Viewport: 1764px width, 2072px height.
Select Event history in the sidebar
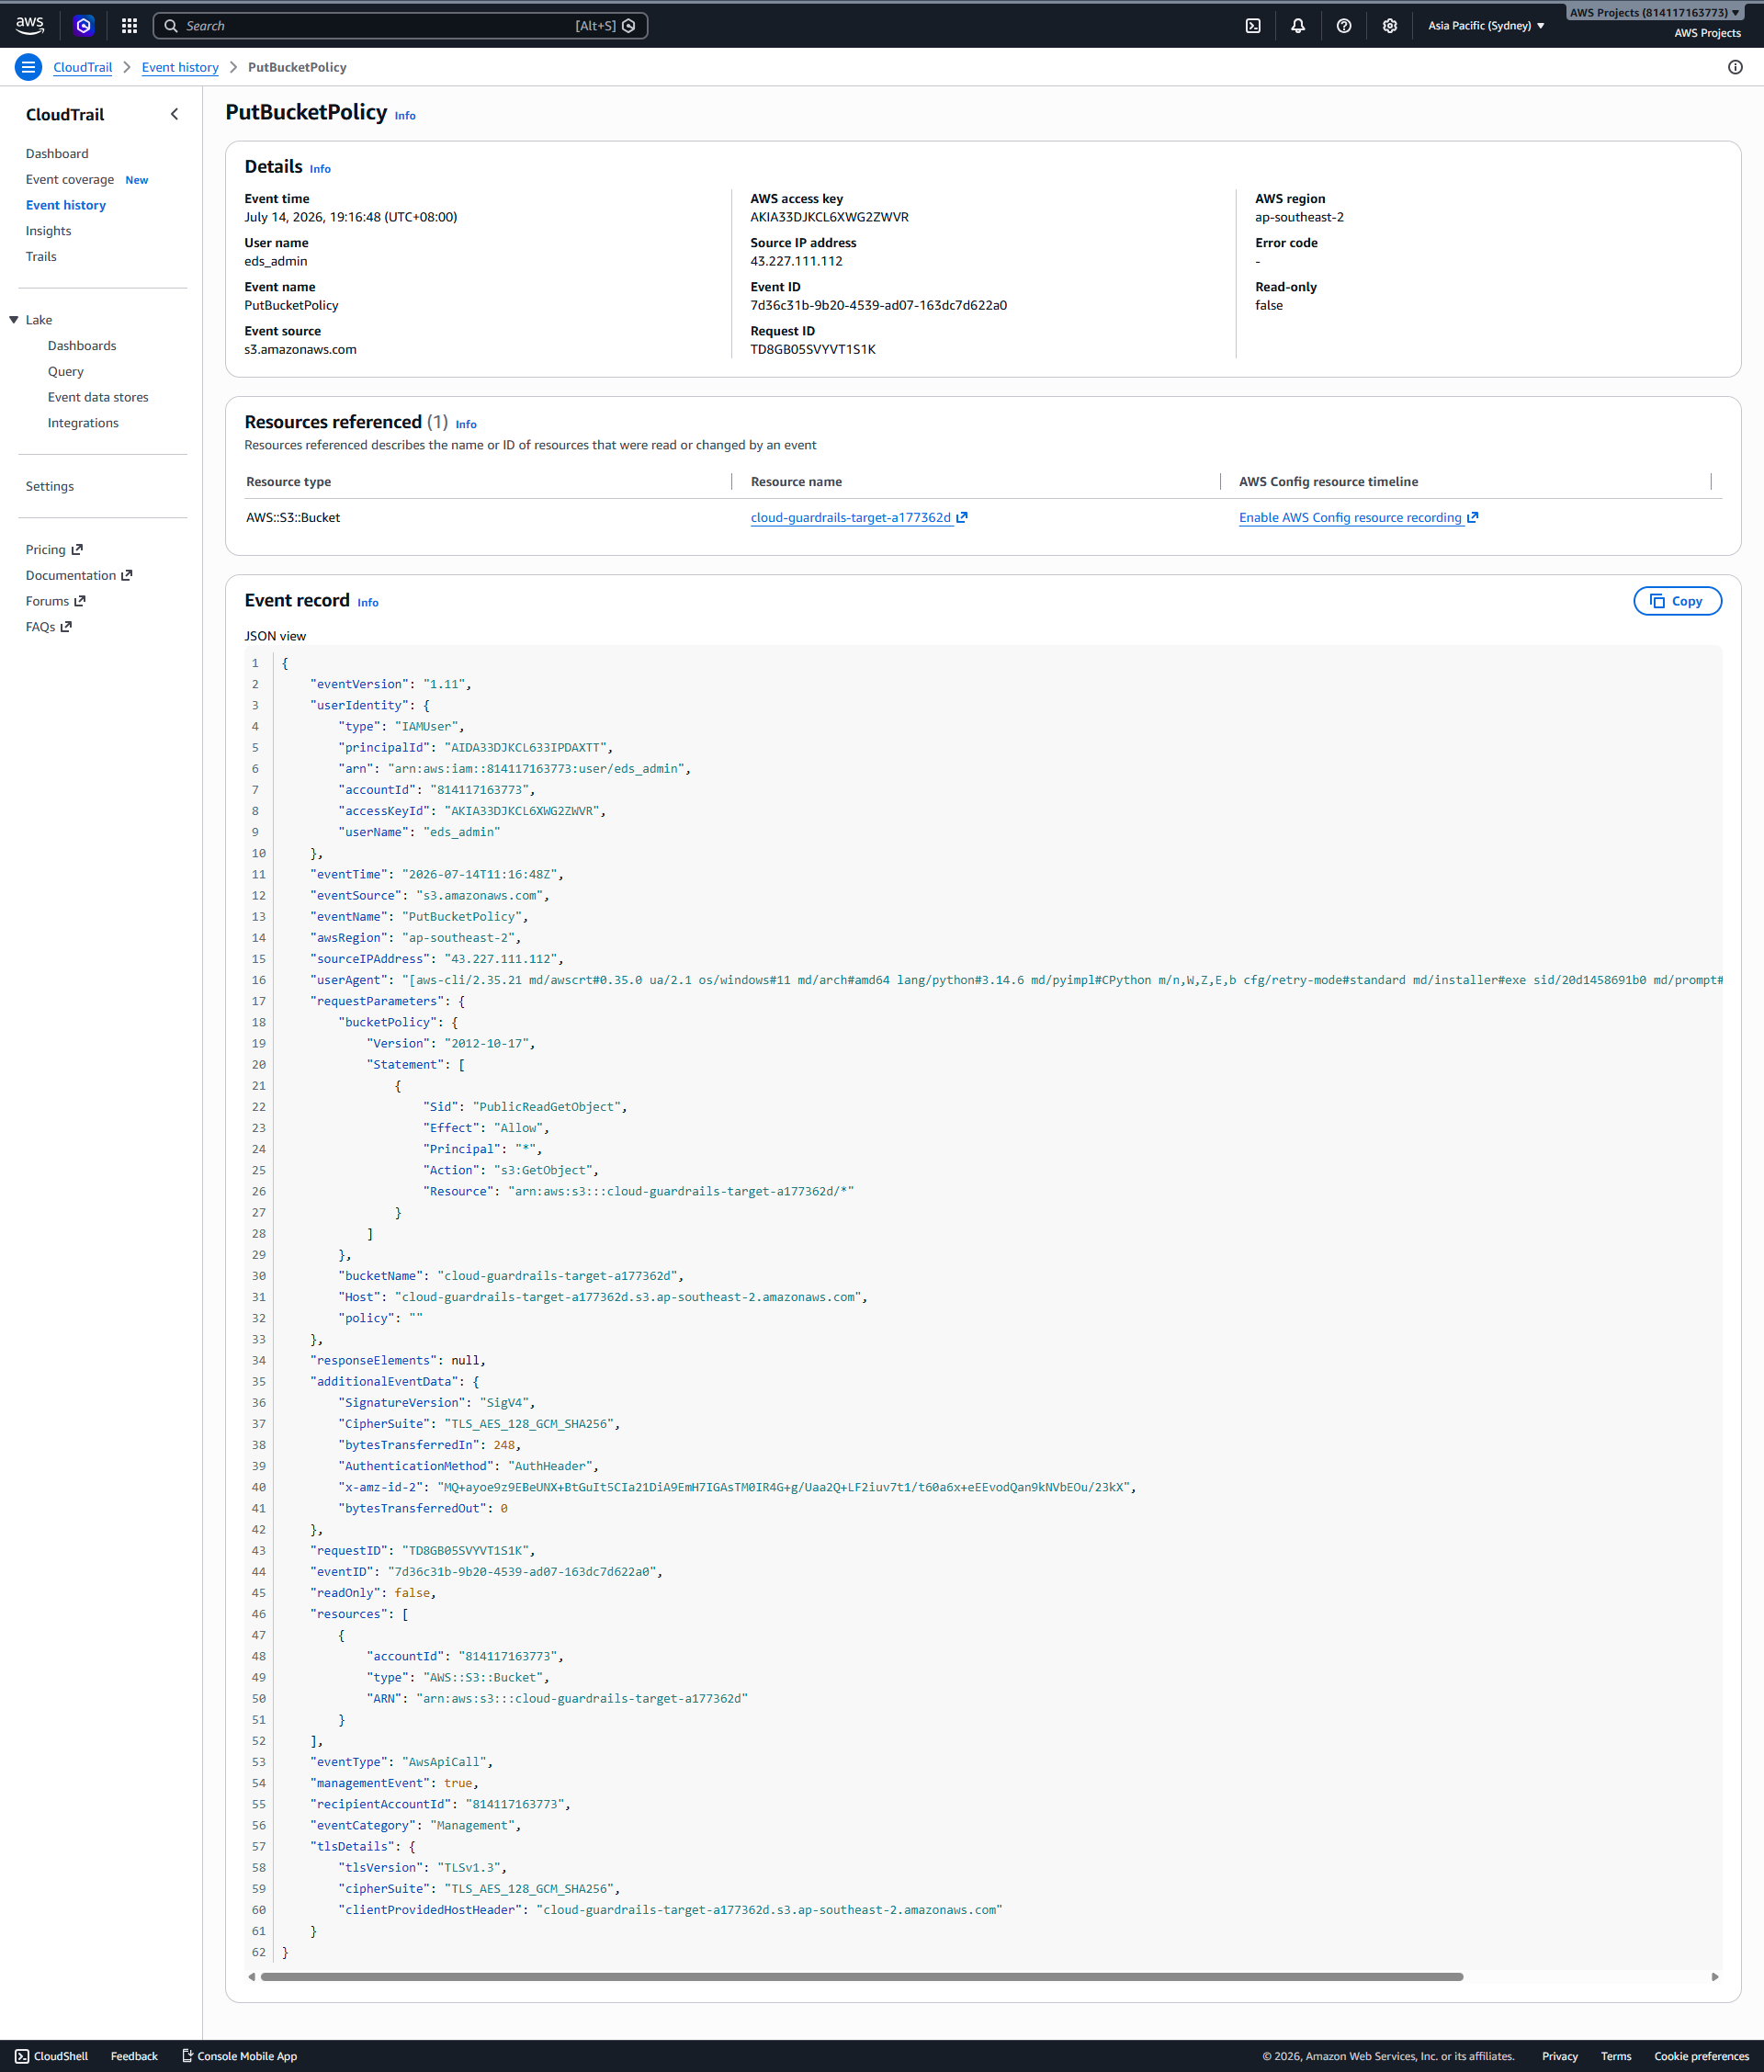point(66,205)
